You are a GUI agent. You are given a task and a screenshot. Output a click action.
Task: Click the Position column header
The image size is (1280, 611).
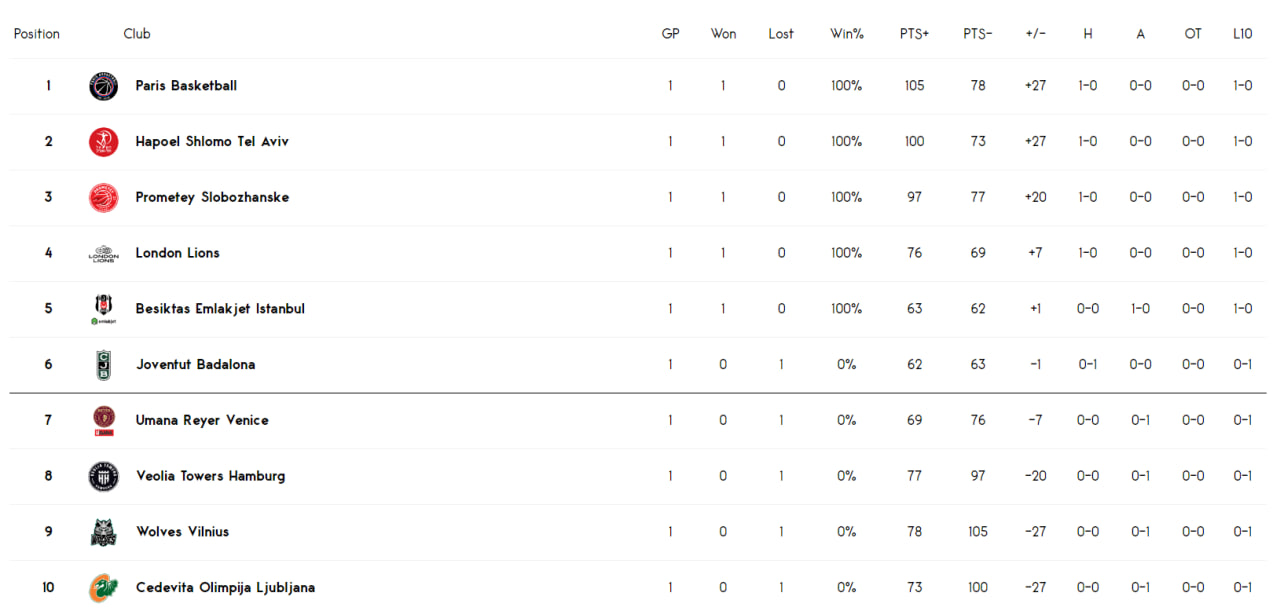pos(37,34)
